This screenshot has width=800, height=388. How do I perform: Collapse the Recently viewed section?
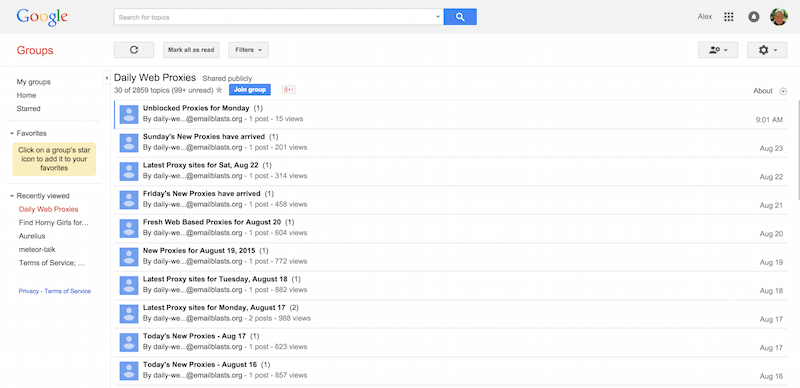12,196
